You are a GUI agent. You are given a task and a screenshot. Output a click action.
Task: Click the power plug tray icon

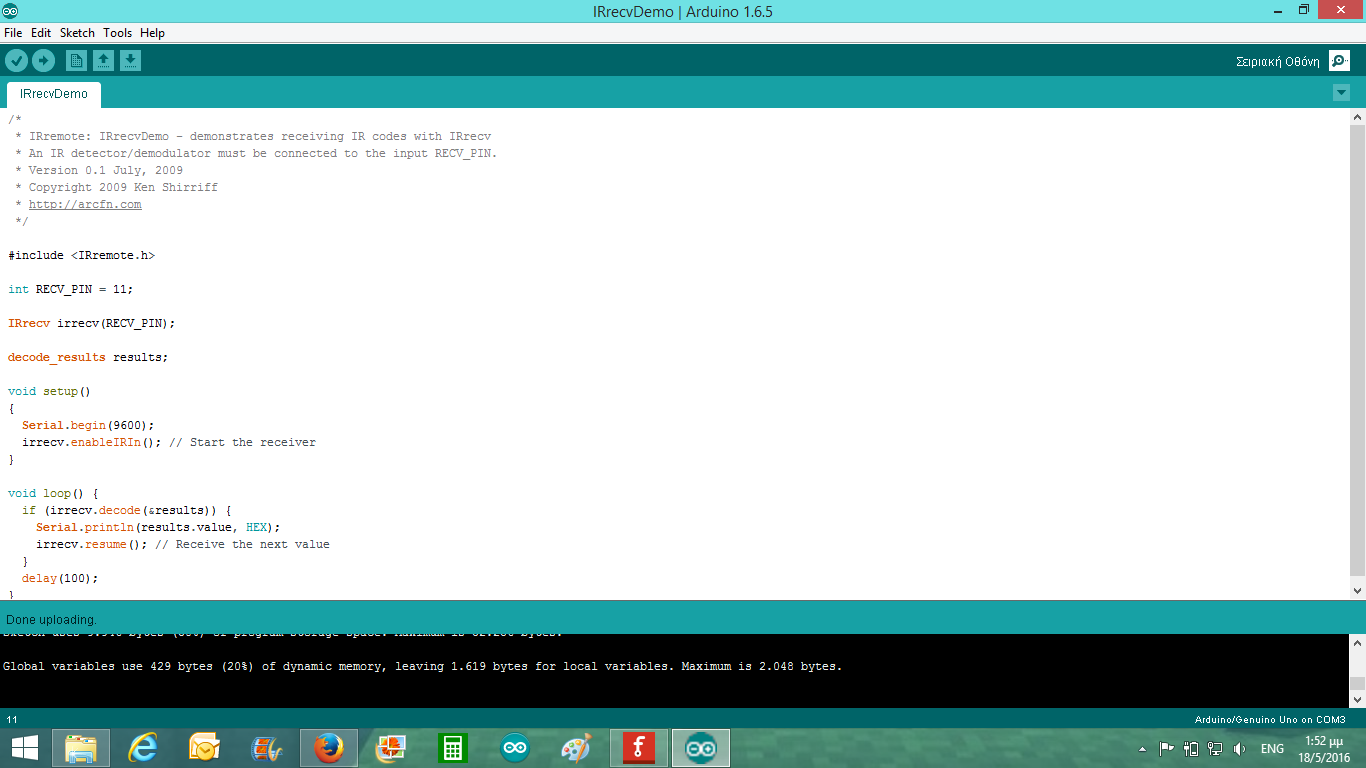tap(1191, 748)
